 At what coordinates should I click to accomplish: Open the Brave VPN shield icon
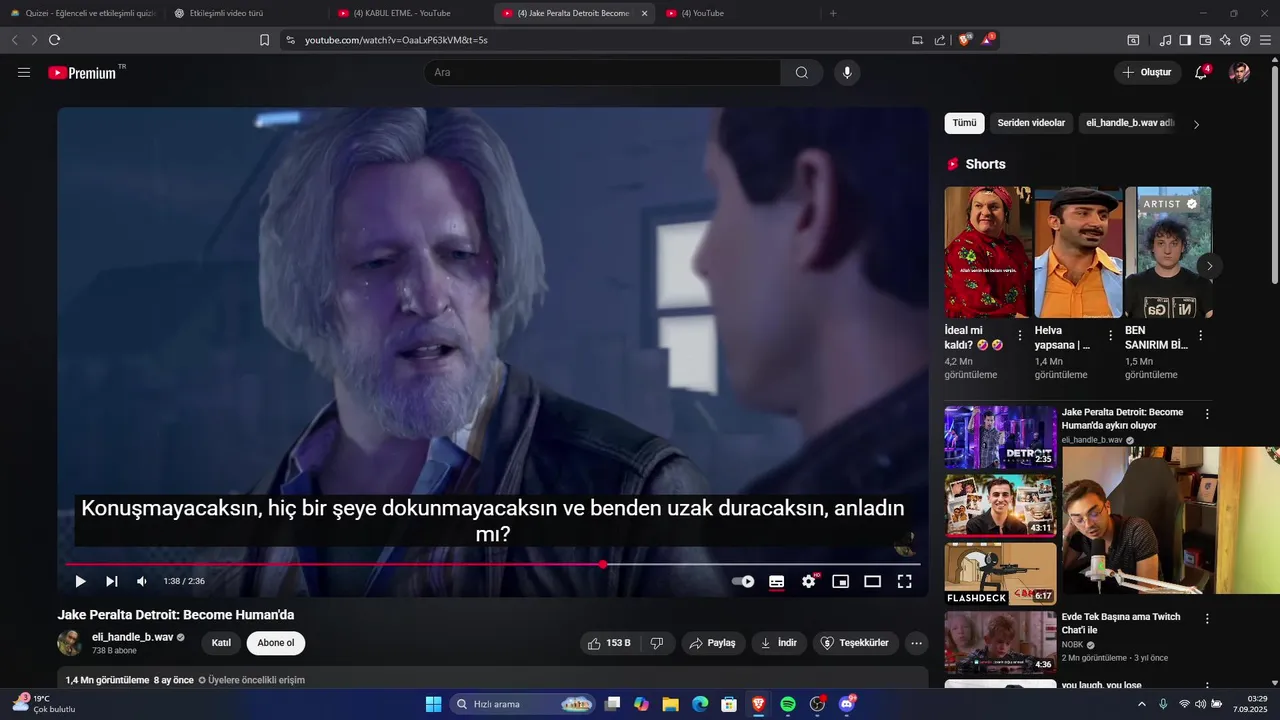1245,40
